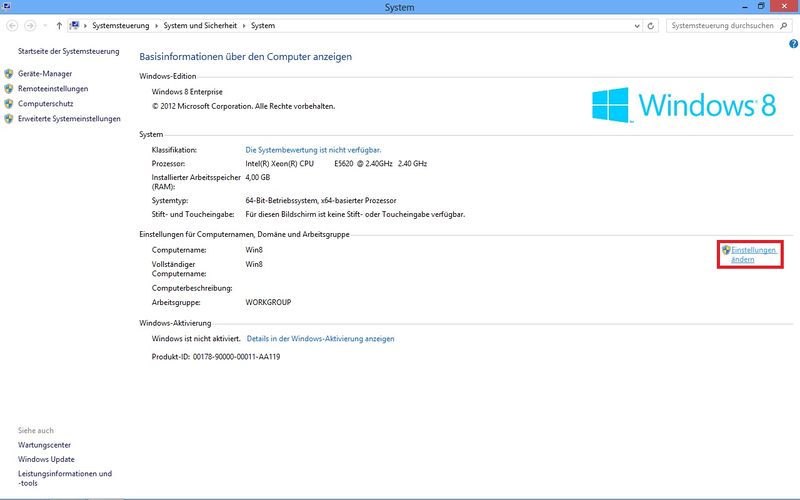Viewport: 800px width, 500px height.
Task: Click Windows ist nicht aktiviert text
Action: tap(196, 339)
